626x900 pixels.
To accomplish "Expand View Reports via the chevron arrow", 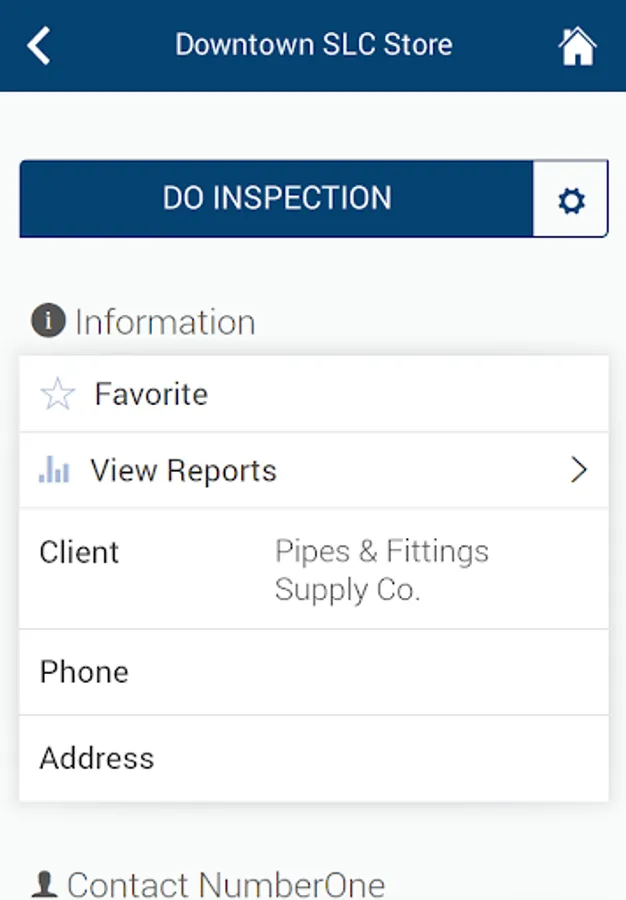I will [578, 471].
